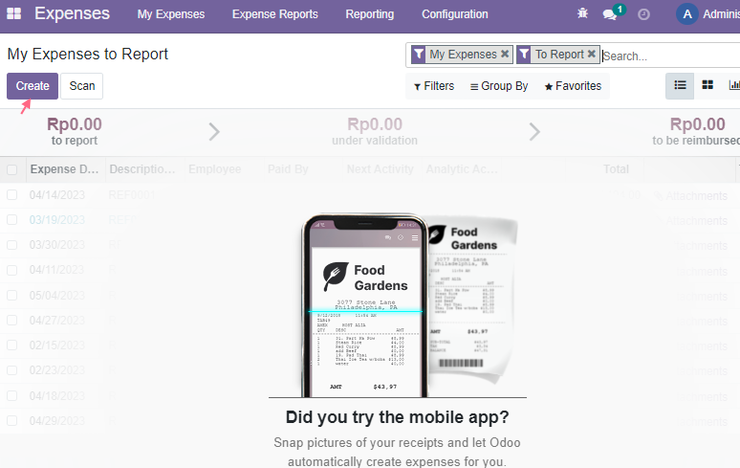
Task: Click the 02/15/2023 date cell
Action: pyautogui.click(x=57, y=346)
